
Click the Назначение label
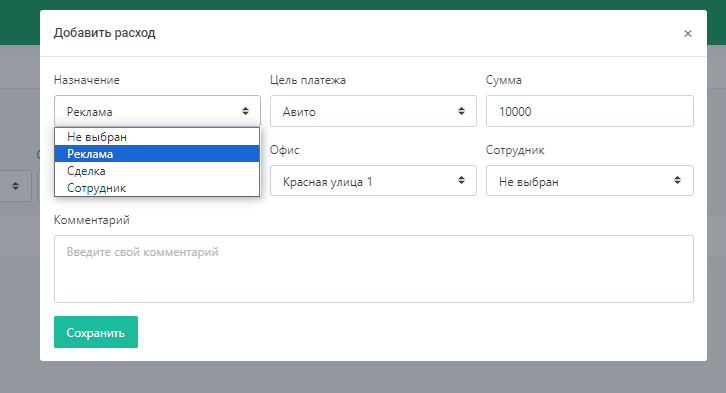click(x=87, y=80)
